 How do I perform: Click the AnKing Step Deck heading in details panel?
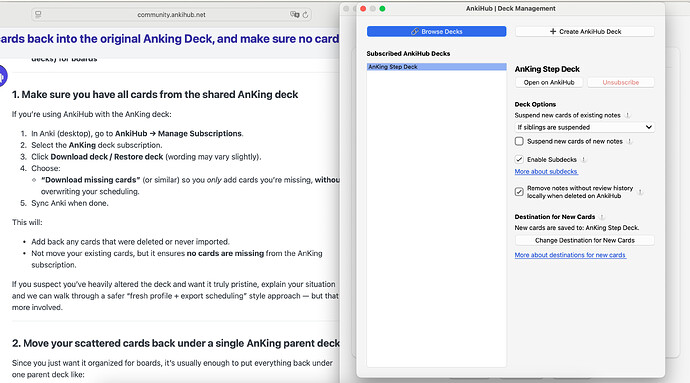(547, 69)
